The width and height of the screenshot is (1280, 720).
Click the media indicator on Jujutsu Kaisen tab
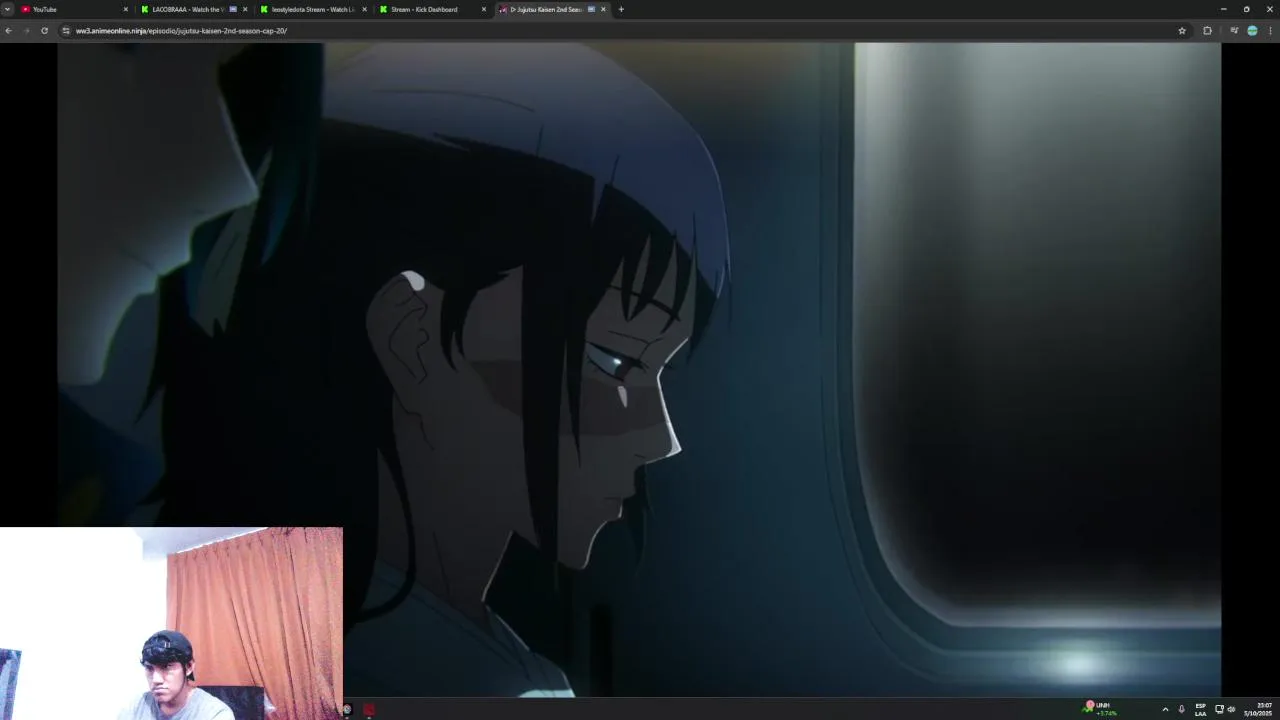591,9
